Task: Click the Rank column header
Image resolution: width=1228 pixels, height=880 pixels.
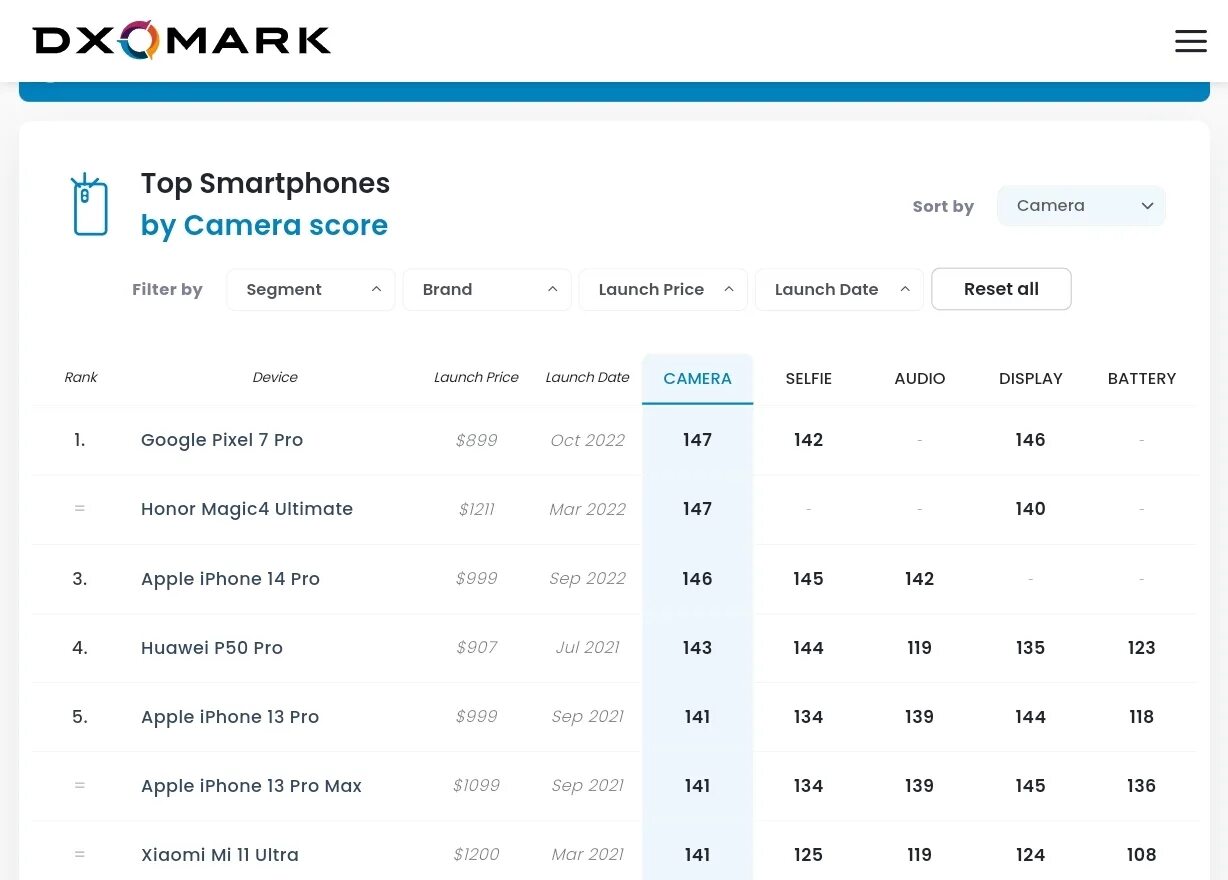Action: coord(81,377)
